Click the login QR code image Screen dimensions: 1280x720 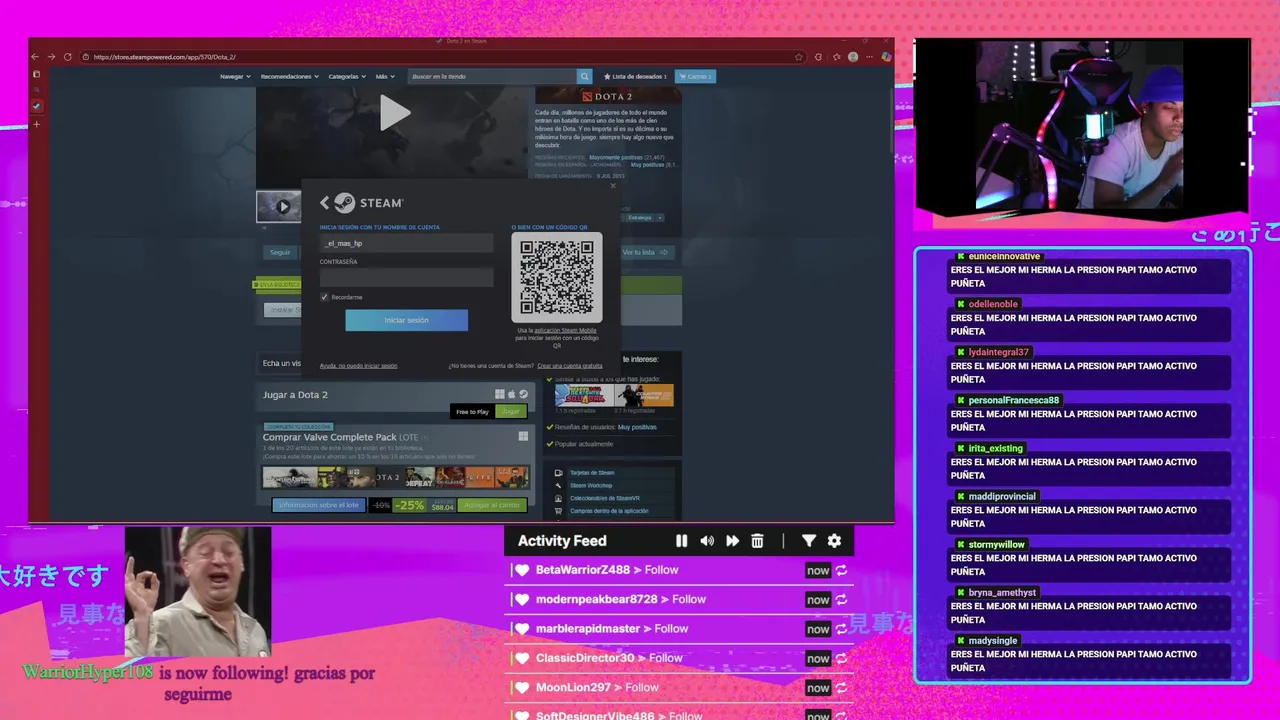557,277
